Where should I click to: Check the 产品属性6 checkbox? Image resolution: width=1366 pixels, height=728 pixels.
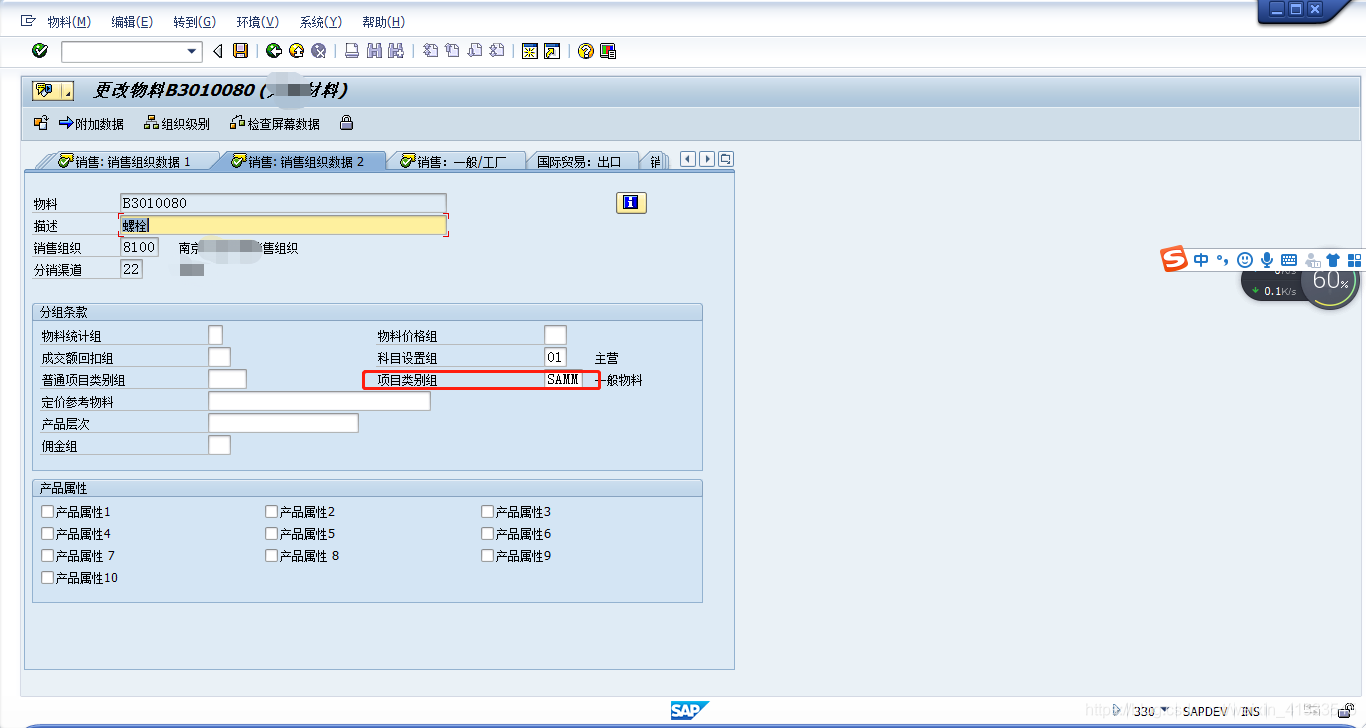coord(488,533)
